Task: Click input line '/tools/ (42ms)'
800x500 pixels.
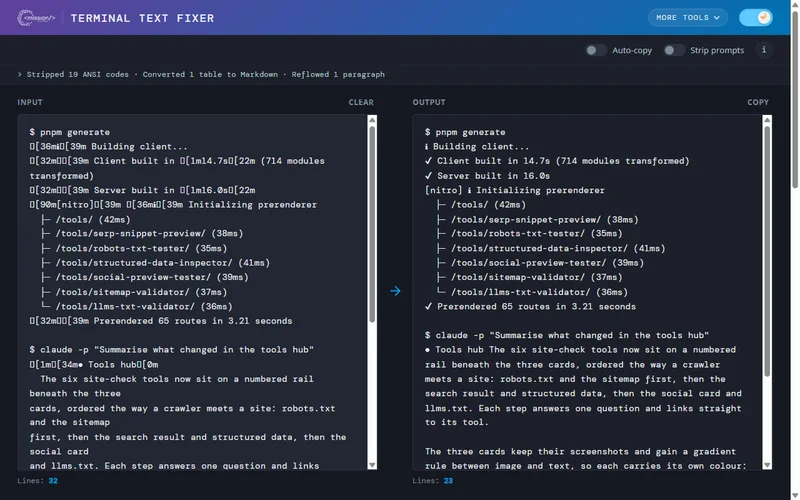Action: click(86, 219)
